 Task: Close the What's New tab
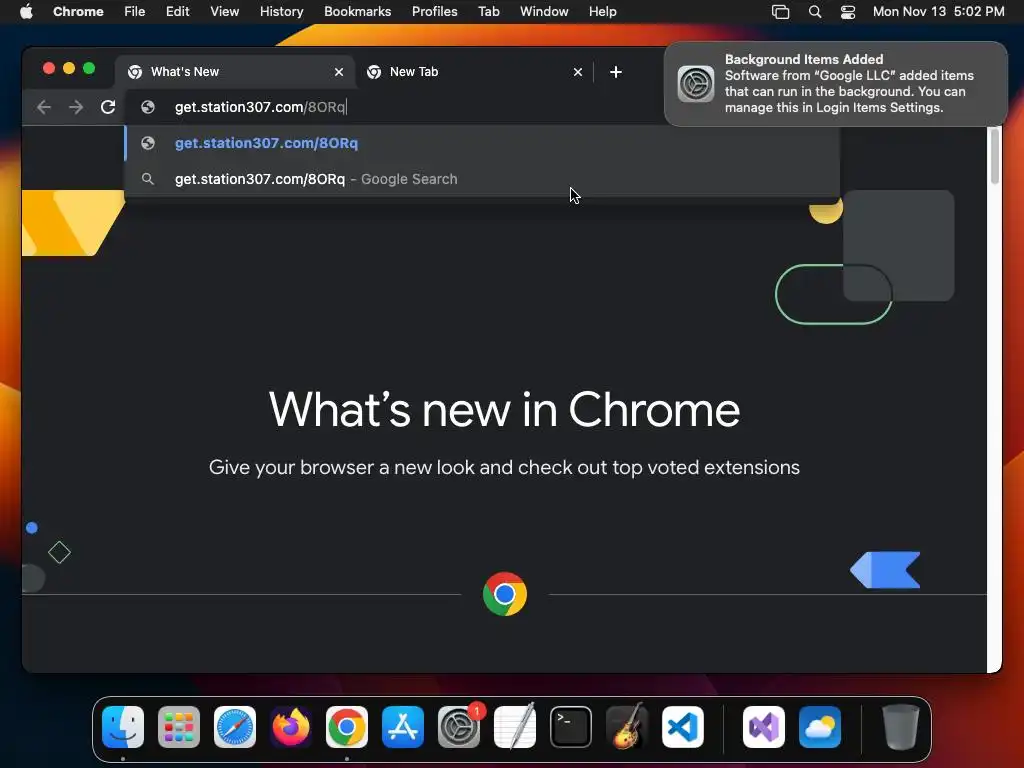coord(339,72)
